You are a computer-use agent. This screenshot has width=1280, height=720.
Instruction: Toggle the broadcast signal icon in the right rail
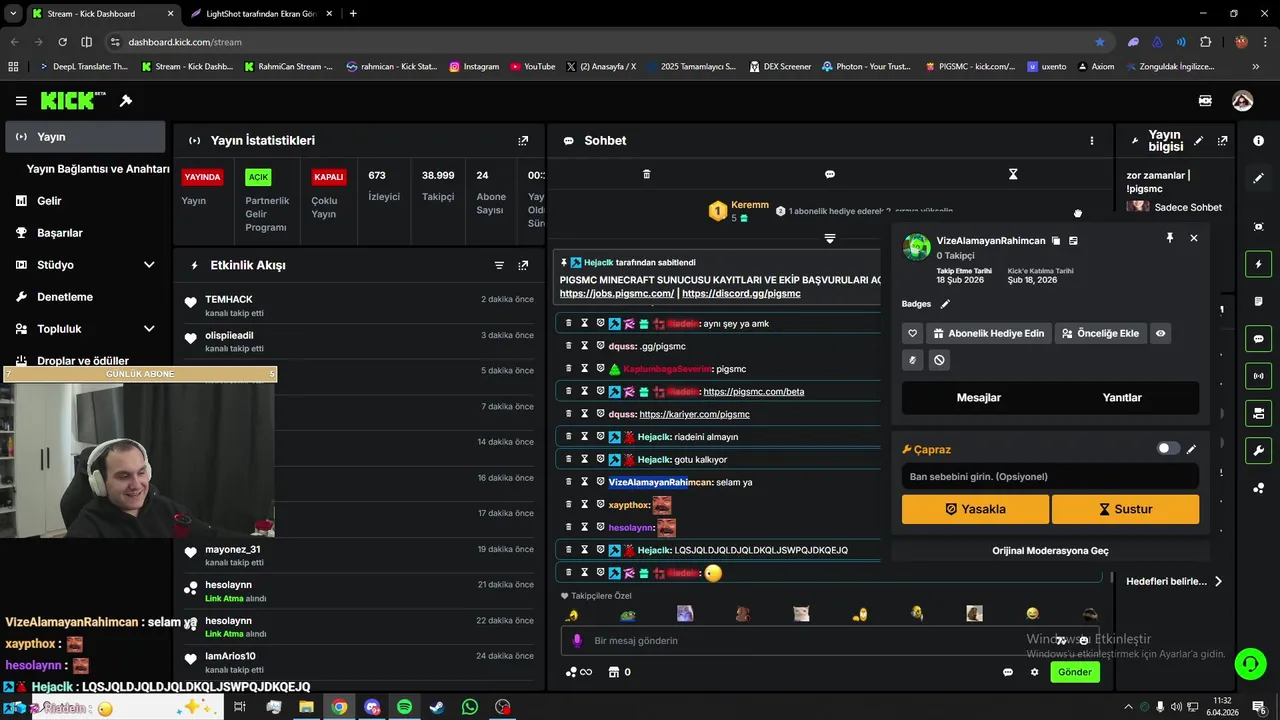point(1258,376)
